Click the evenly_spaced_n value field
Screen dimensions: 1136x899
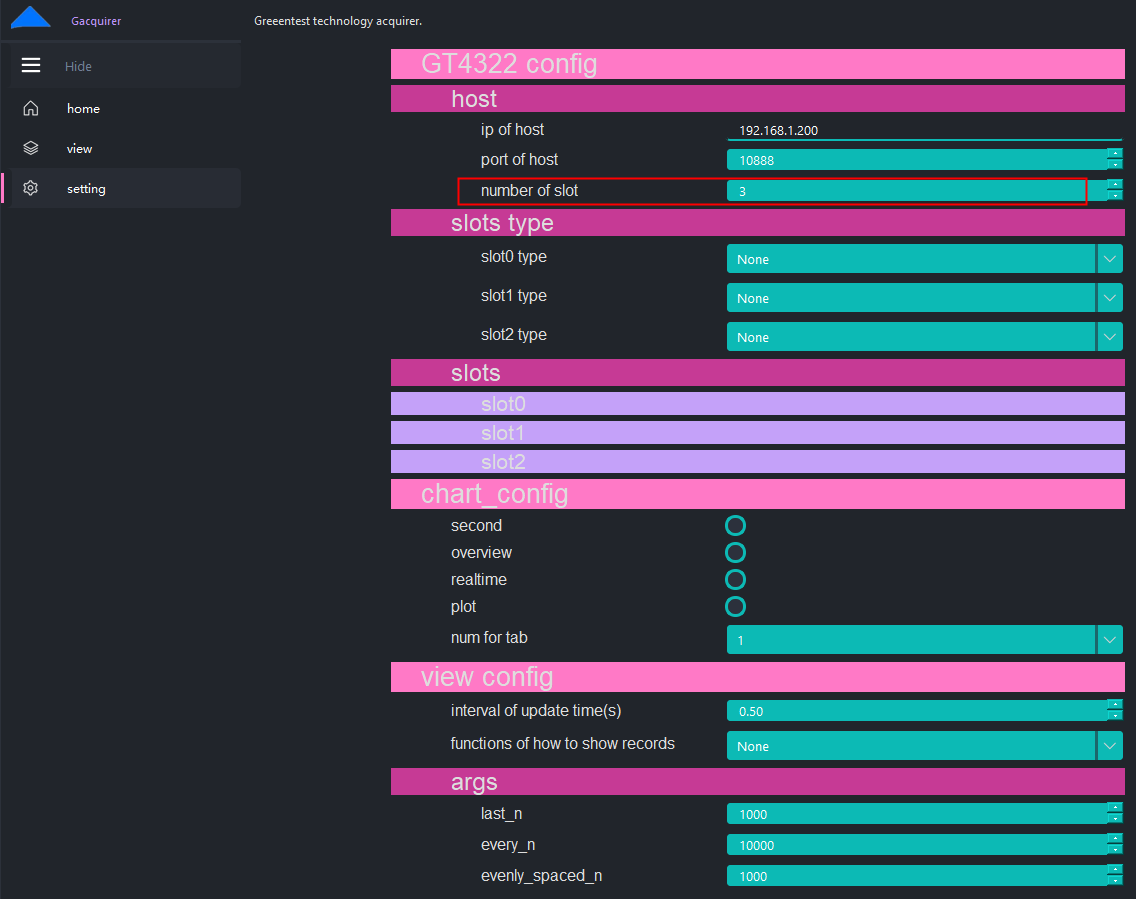(916, 876)
